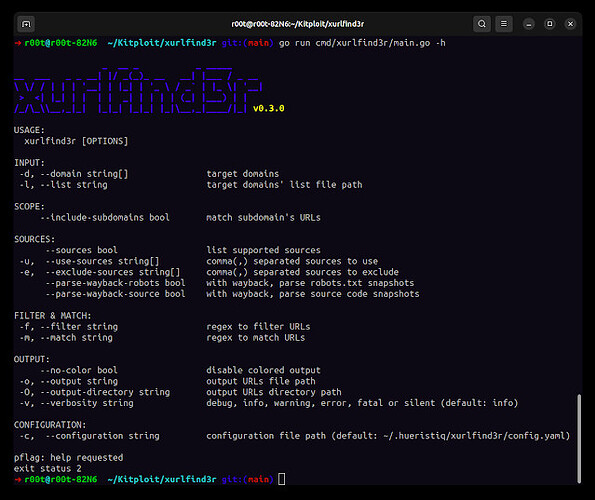
Task: Click the git:(main) label on bottom prompt
Action: pyautogui.click(x=247, y=480)
